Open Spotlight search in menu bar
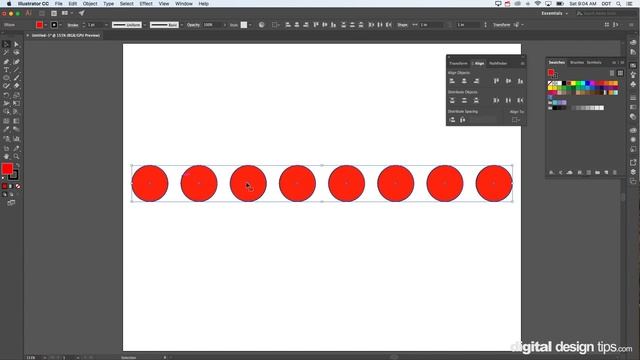Viewport: 640px width, 360px height. [619, 4]
